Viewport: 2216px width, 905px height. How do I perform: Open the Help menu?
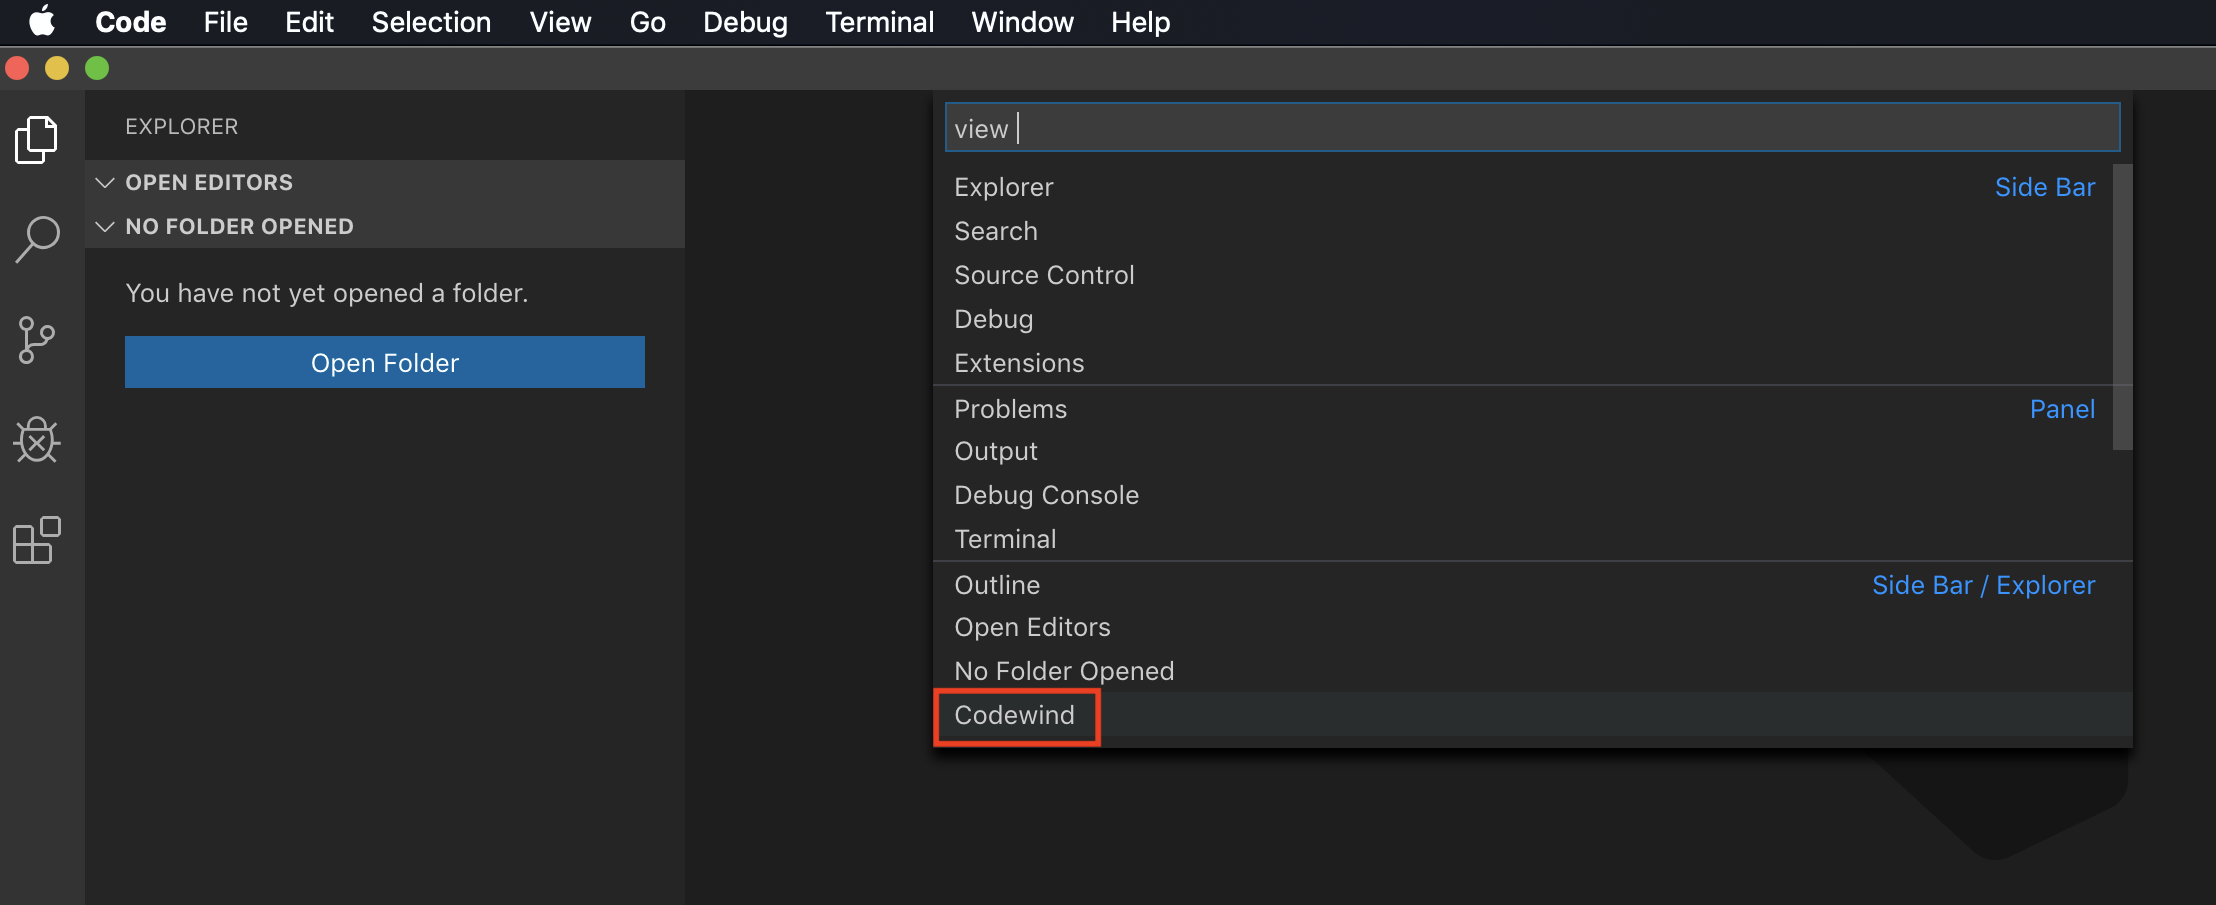tap(1140, 22)
